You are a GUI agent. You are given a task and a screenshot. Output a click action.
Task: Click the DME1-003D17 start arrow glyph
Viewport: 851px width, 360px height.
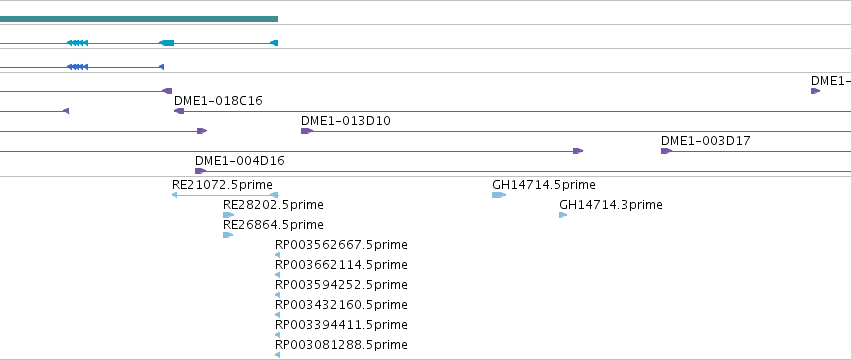(x=666, y=151)
